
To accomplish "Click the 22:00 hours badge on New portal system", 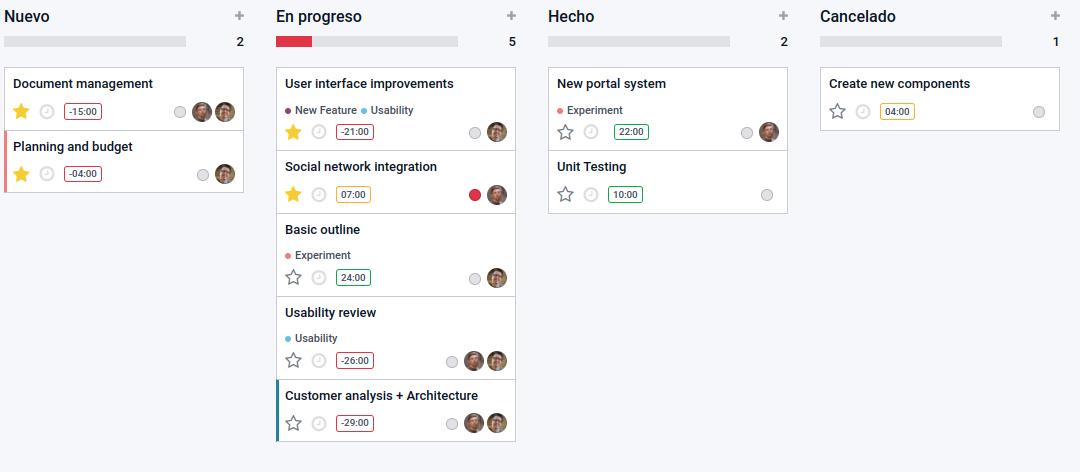I will click(x=632, y=132).
